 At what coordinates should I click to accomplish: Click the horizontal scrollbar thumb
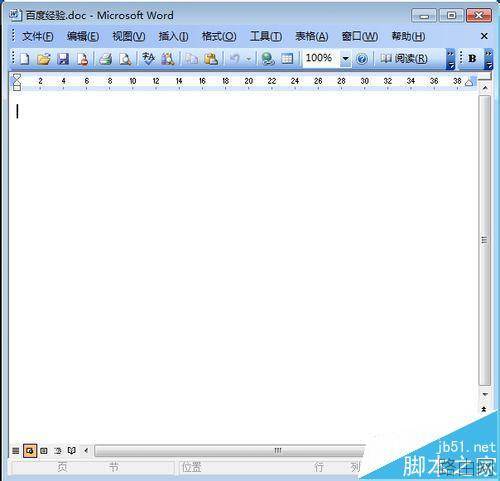230,451
